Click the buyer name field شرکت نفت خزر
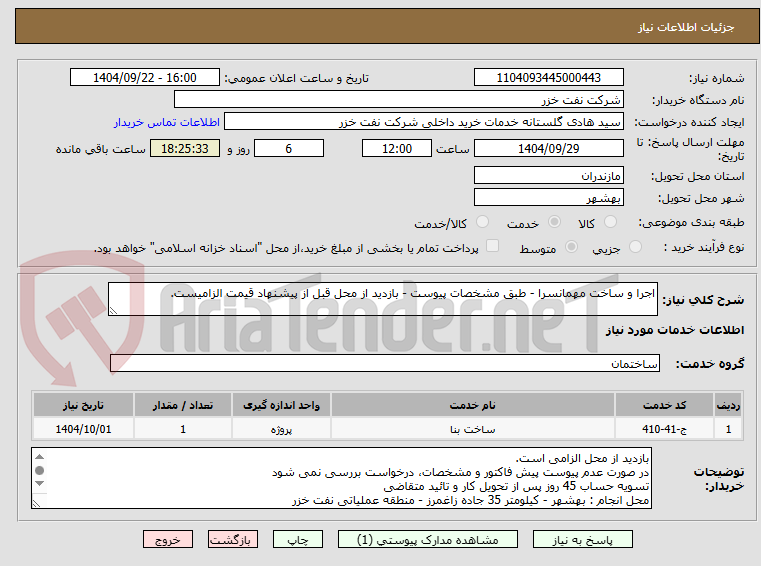 (398, 100)
